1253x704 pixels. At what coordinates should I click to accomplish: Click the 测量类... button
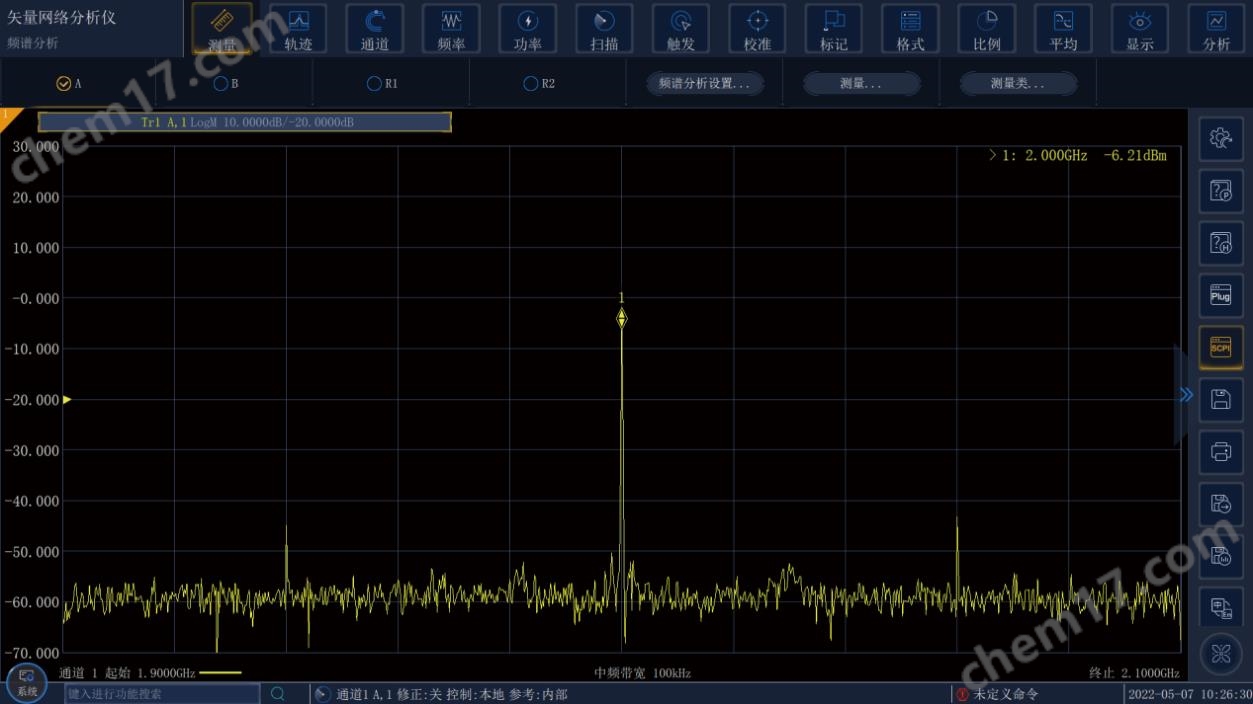coord(1018,84)
